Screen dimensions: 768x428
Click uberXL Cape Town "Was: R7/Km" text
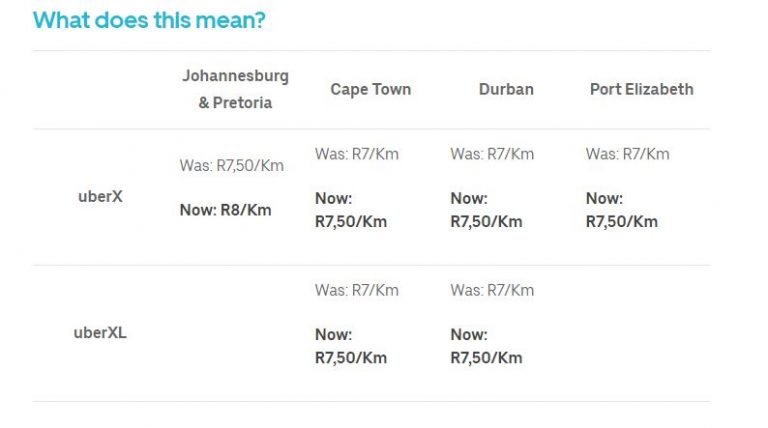[356, 290]
